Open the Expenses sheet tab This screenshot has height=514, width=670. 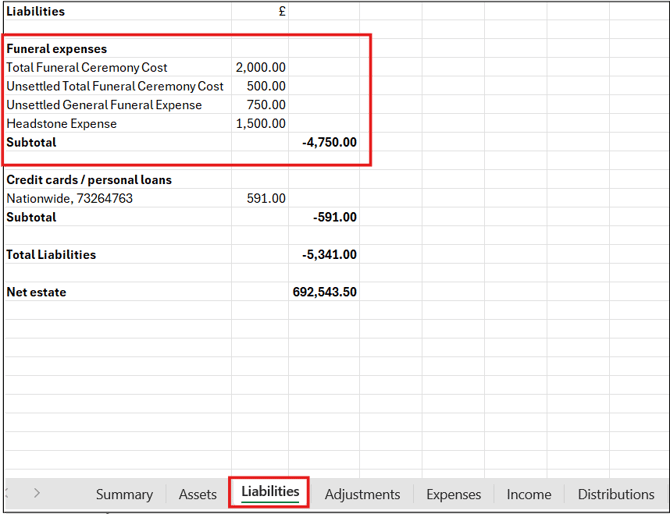pos(454,494)
